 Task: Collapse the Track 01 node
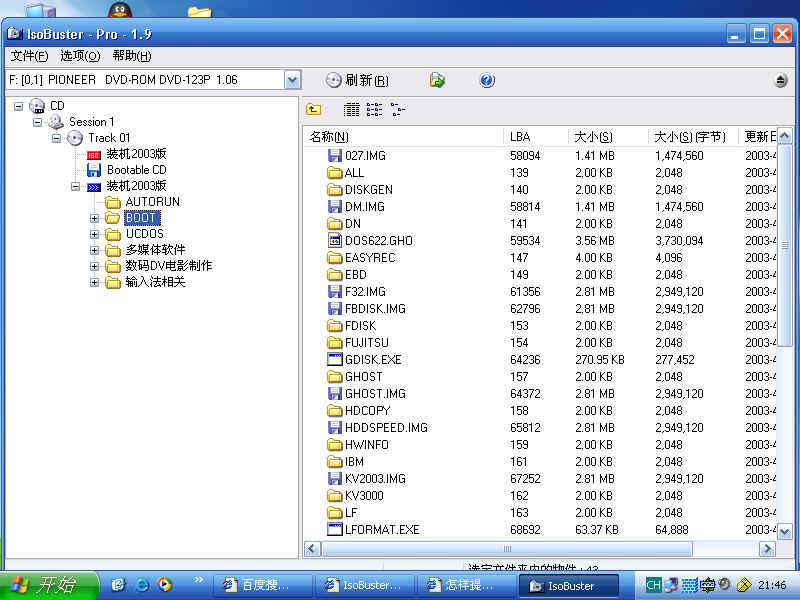[x=57, y=138]
